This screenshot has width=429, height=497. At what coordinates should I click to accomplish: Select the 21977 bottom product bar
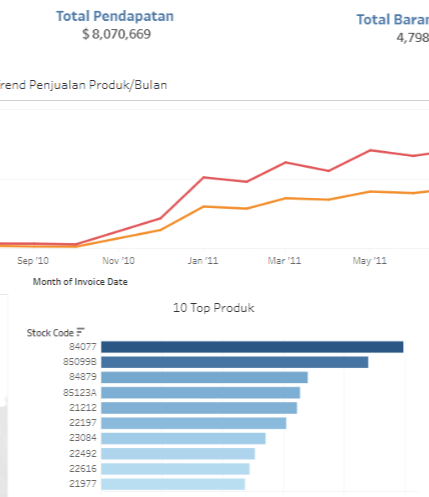(x=173, y=484)
